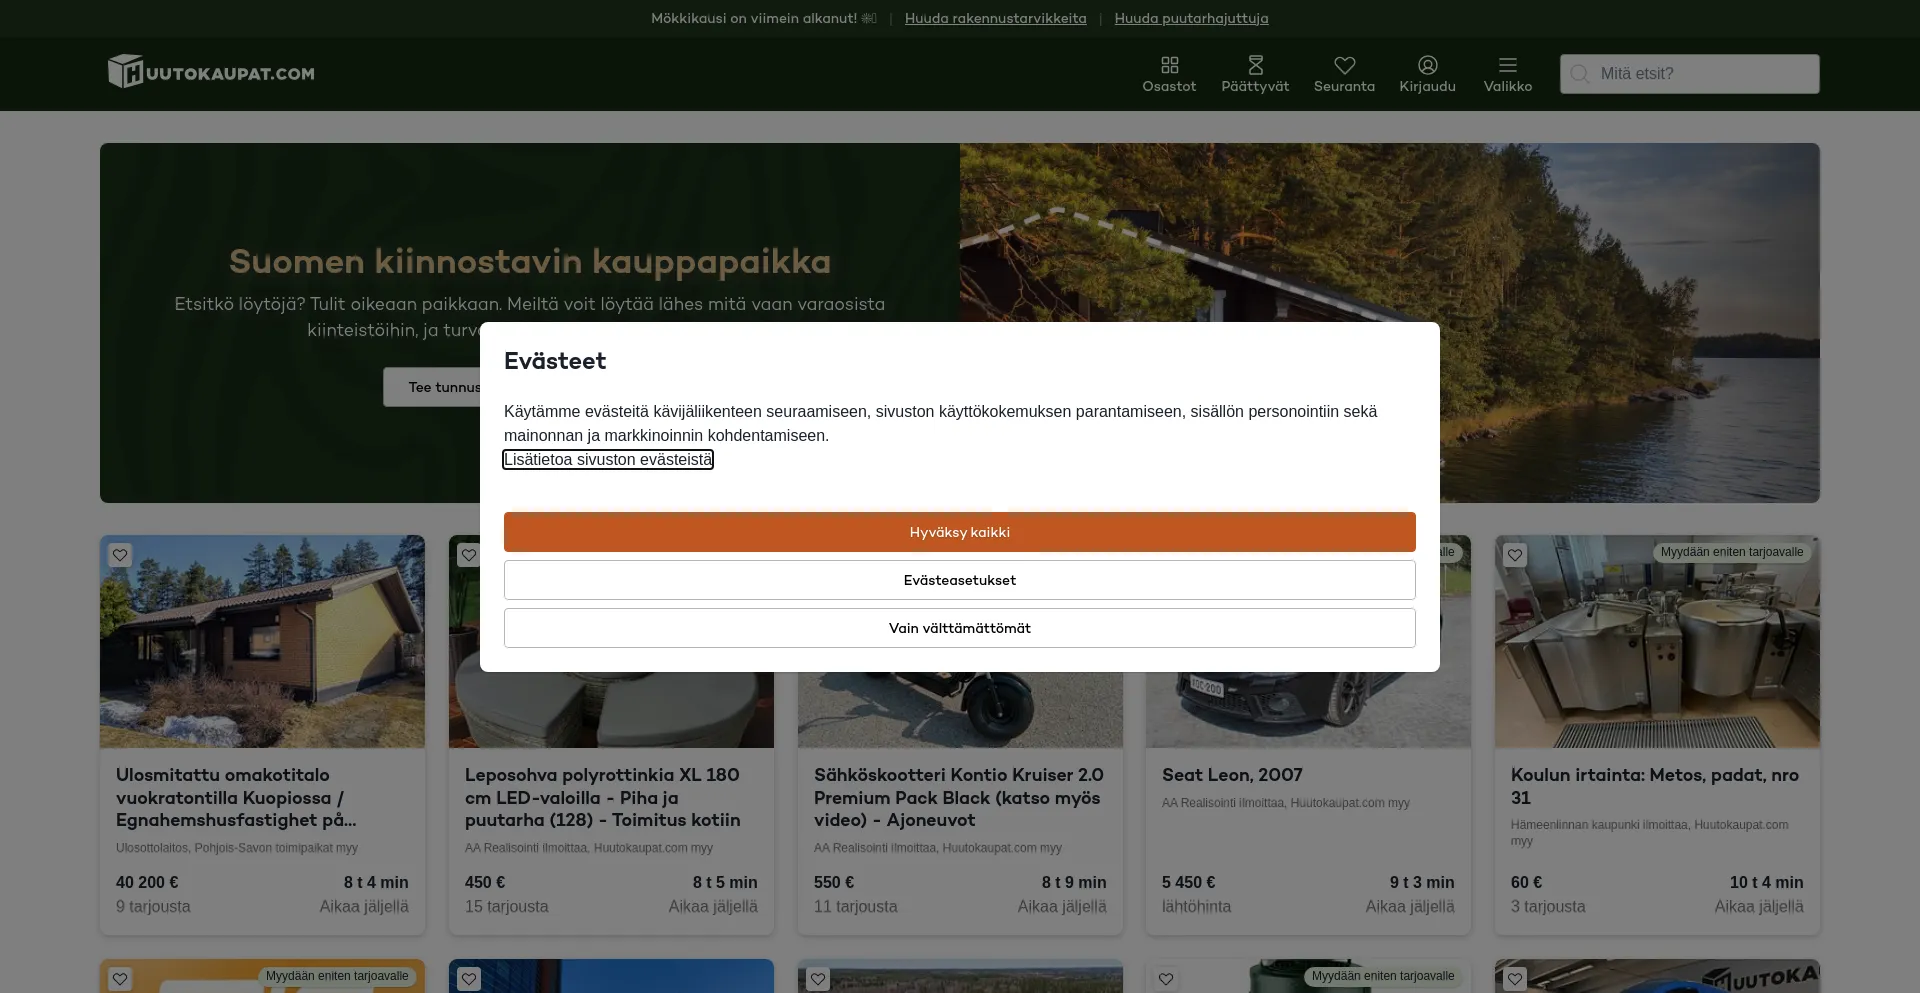
Task: Open the Valikko hamburger menu
Action: coord(1507,66)
